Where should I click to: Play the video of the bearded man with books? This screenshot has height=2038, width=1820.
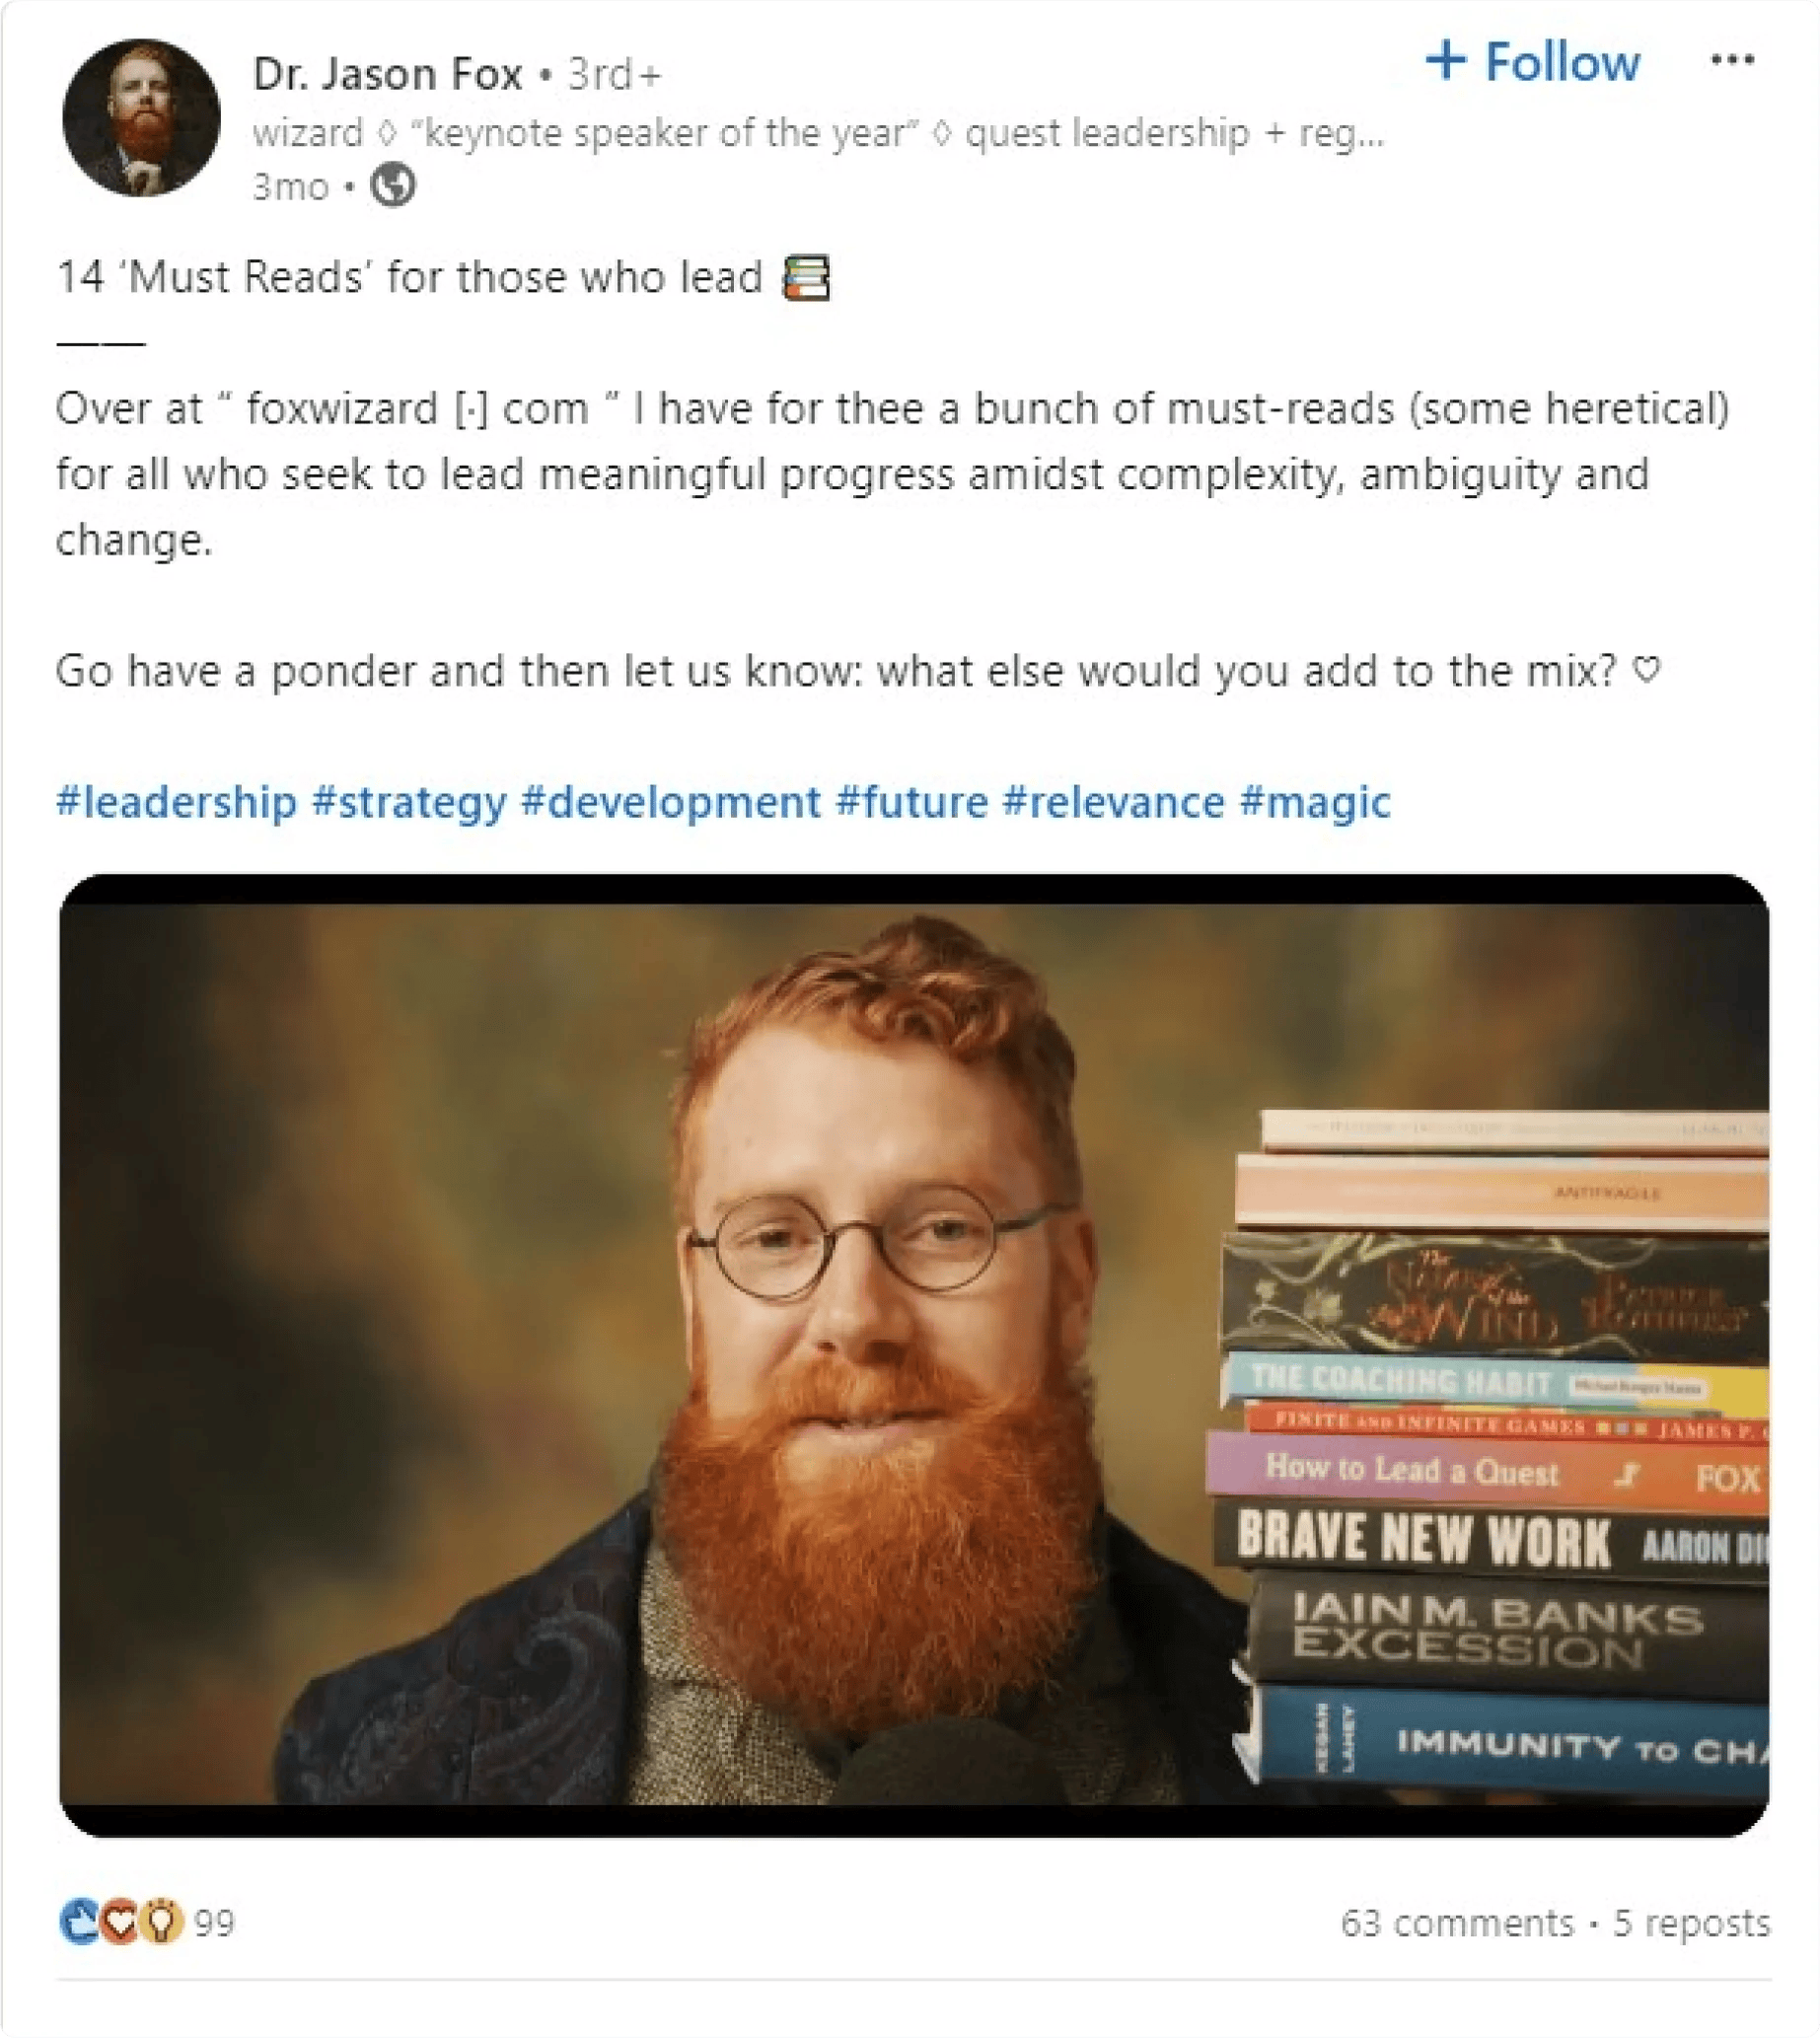pos(914,1355)
